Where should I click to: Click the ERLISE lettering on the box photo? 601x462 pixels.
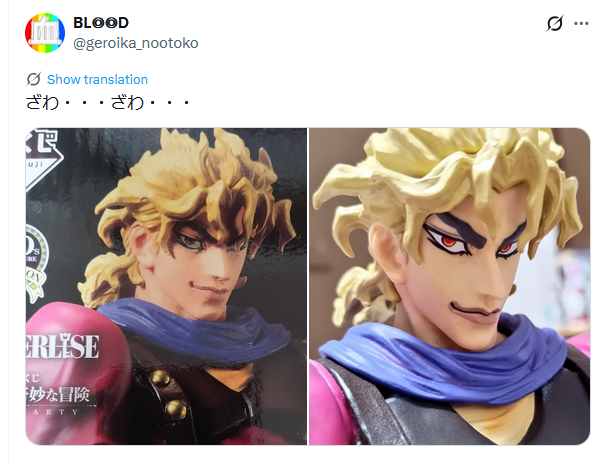coord(62,346)
